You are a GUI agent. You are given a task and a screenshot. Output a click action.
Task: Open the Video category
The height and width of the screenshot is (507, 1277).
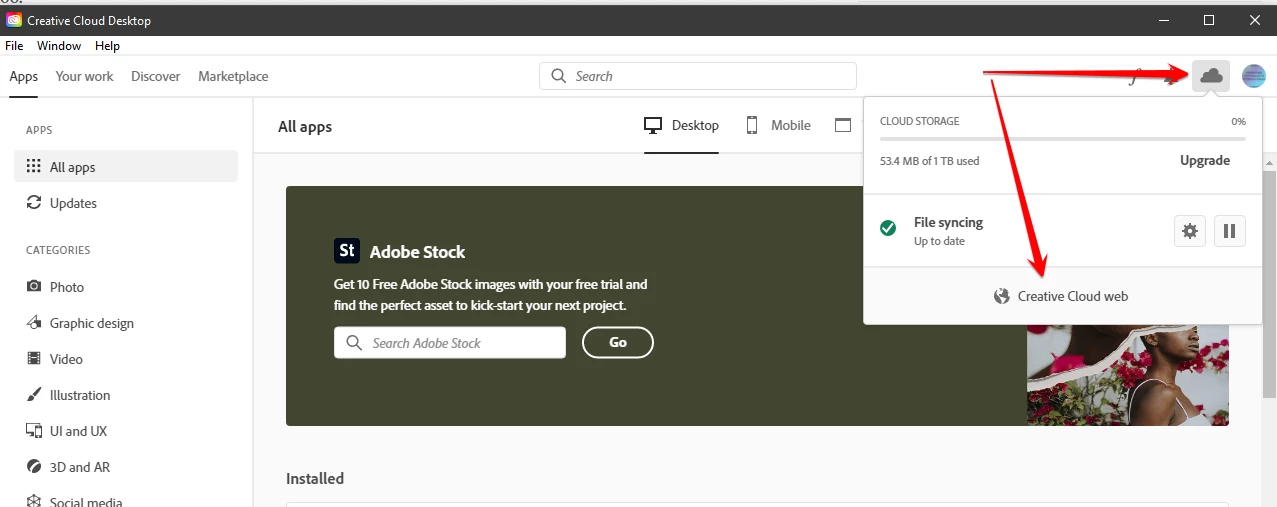point(126,359)
